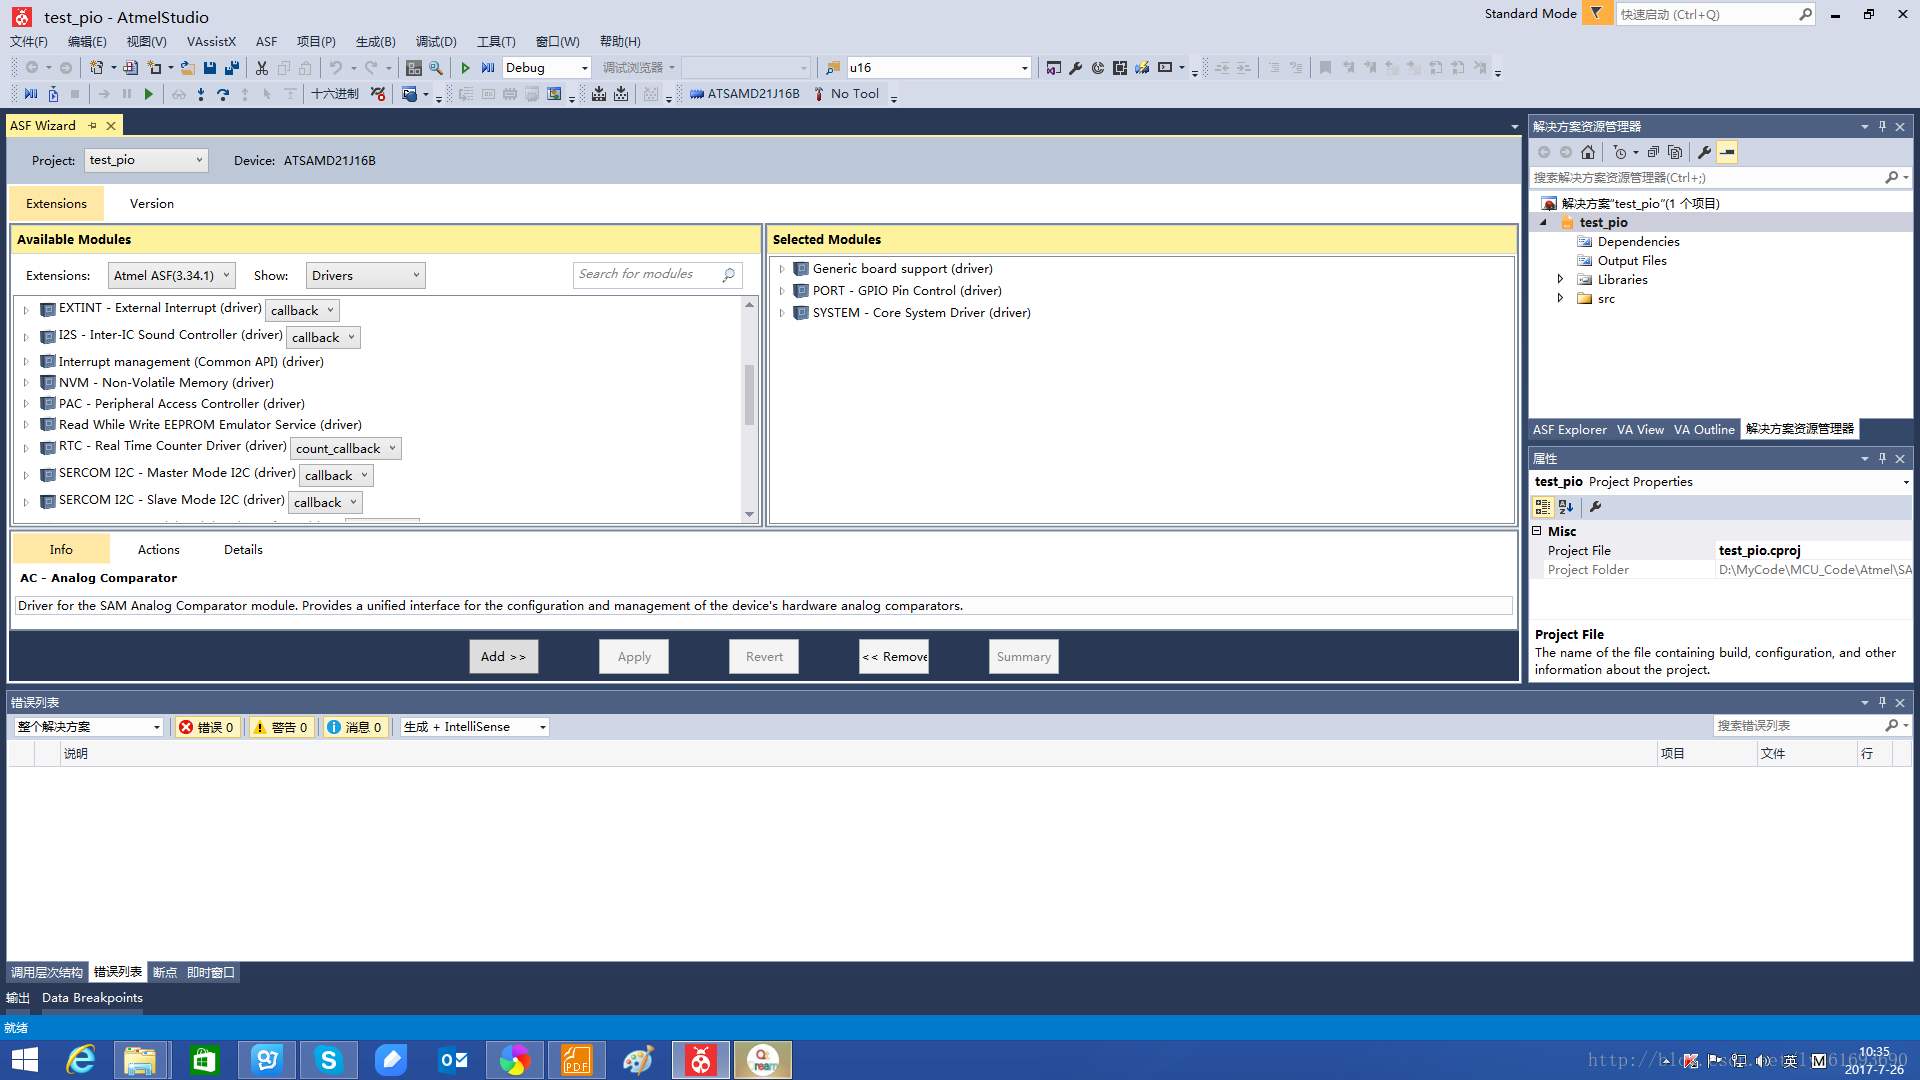Click the Step Into icon in debug toolbar
1920x1080 pixels.
pyautogui.click(x=201, y=94)
